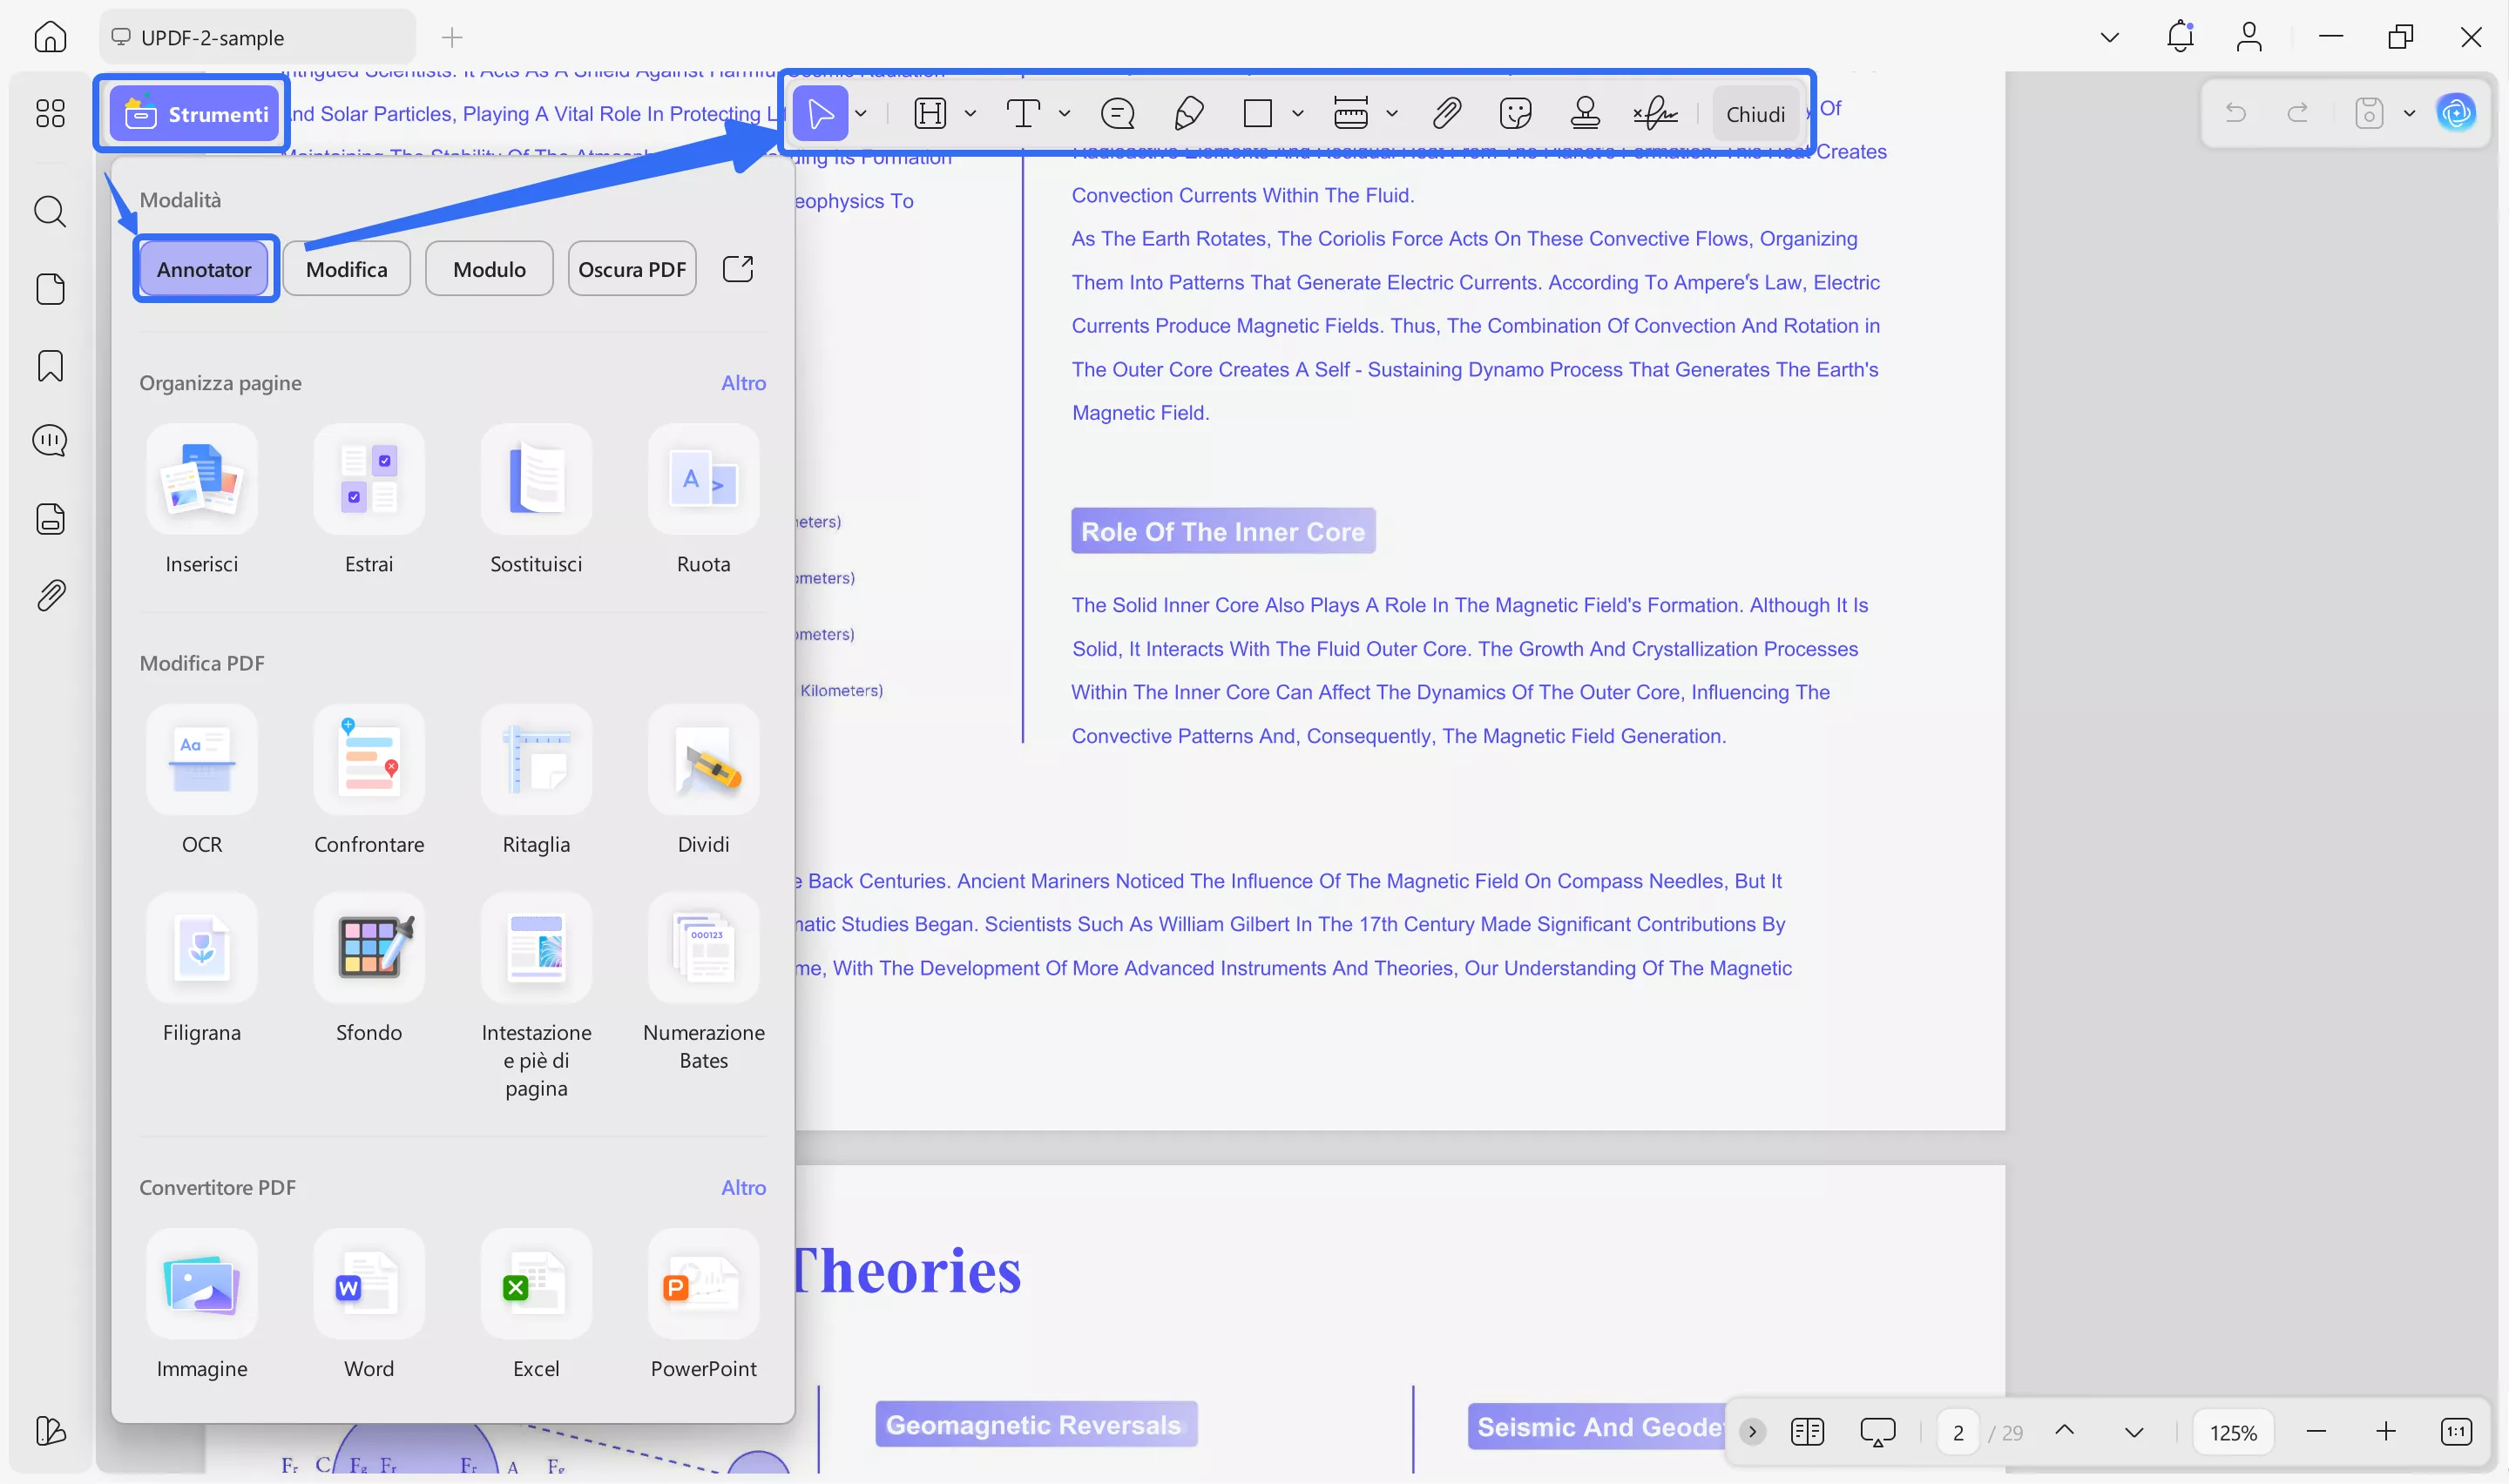Open the selection tool dropdown arrow
The image size is (2509, 1484).
(x=860, y=113)
